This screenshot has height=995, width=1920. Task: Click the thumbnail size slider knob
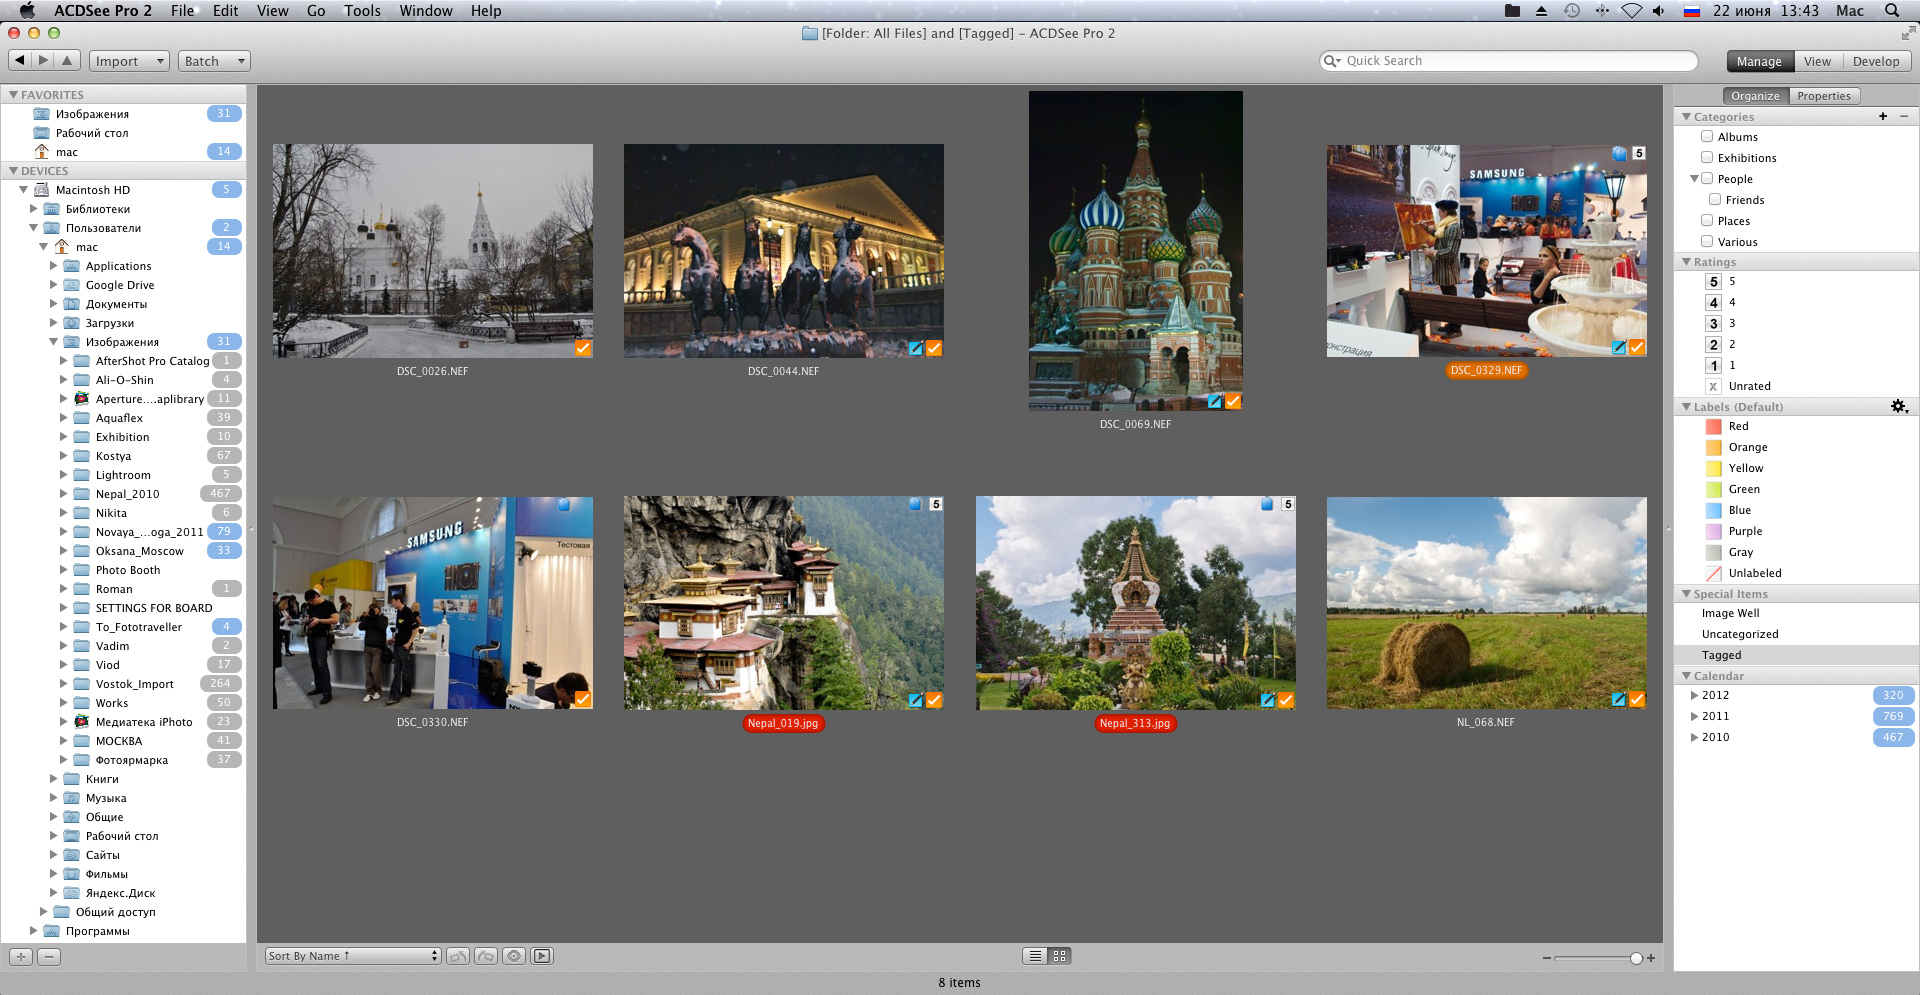[1636, 958]
